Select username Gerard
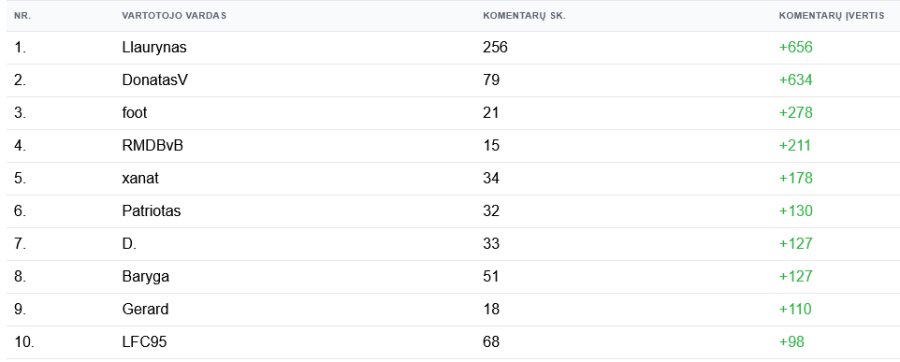 coord(145,309)
